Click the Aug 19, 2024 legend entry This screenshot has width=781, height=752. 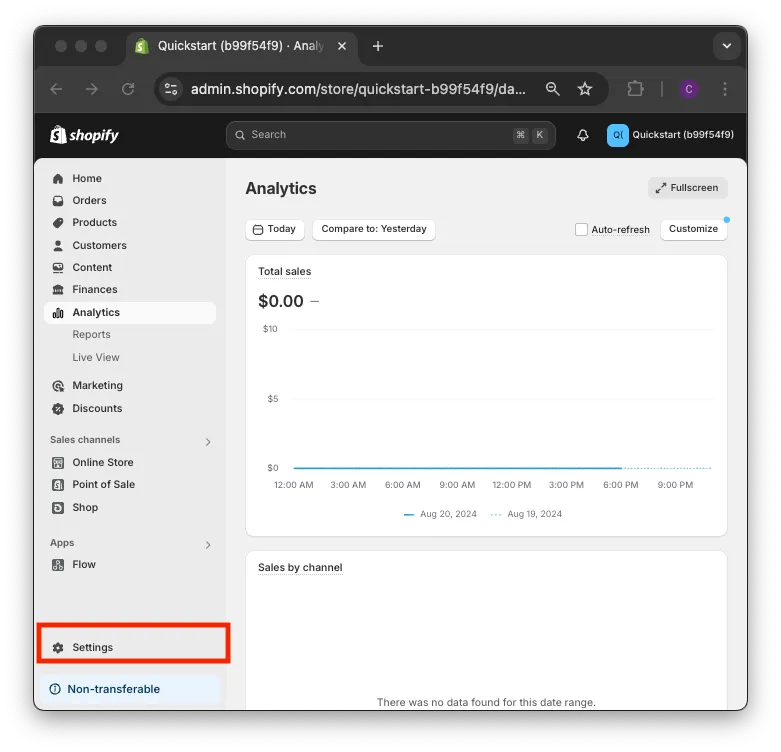tap(526, 514)
